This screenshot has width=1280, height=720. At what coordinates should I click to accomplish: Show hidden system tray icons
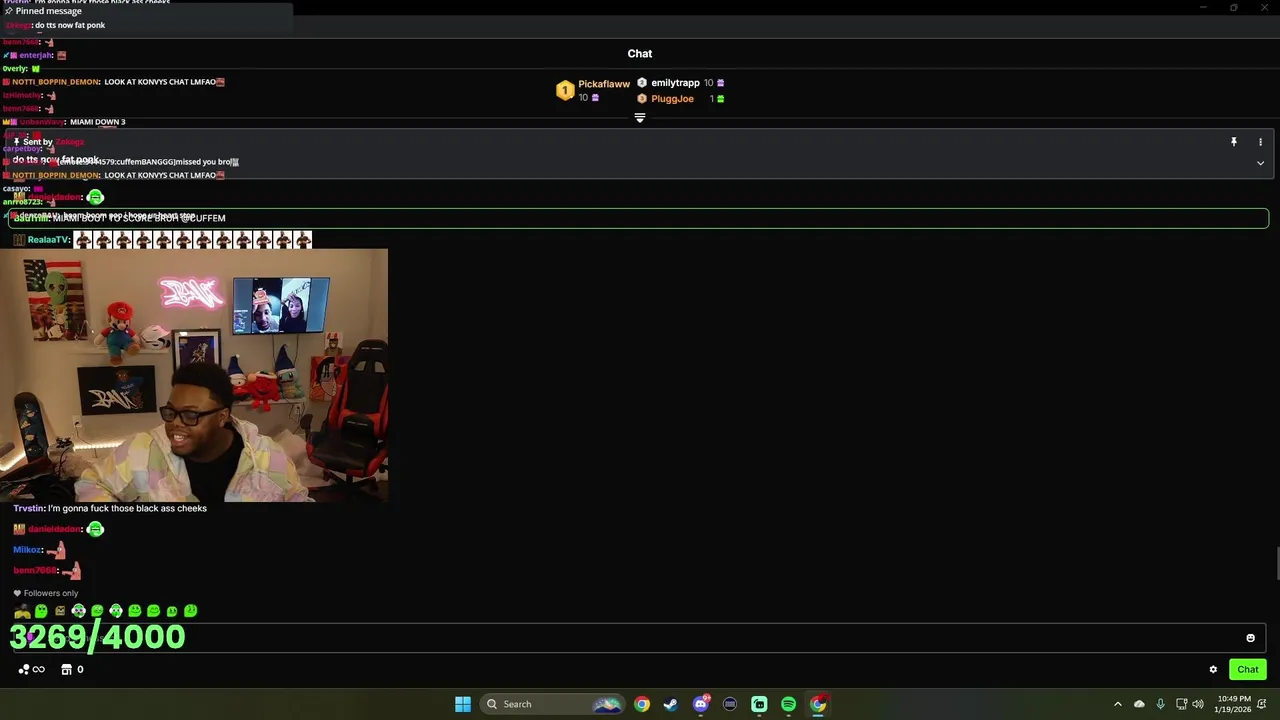[1118, 704]
